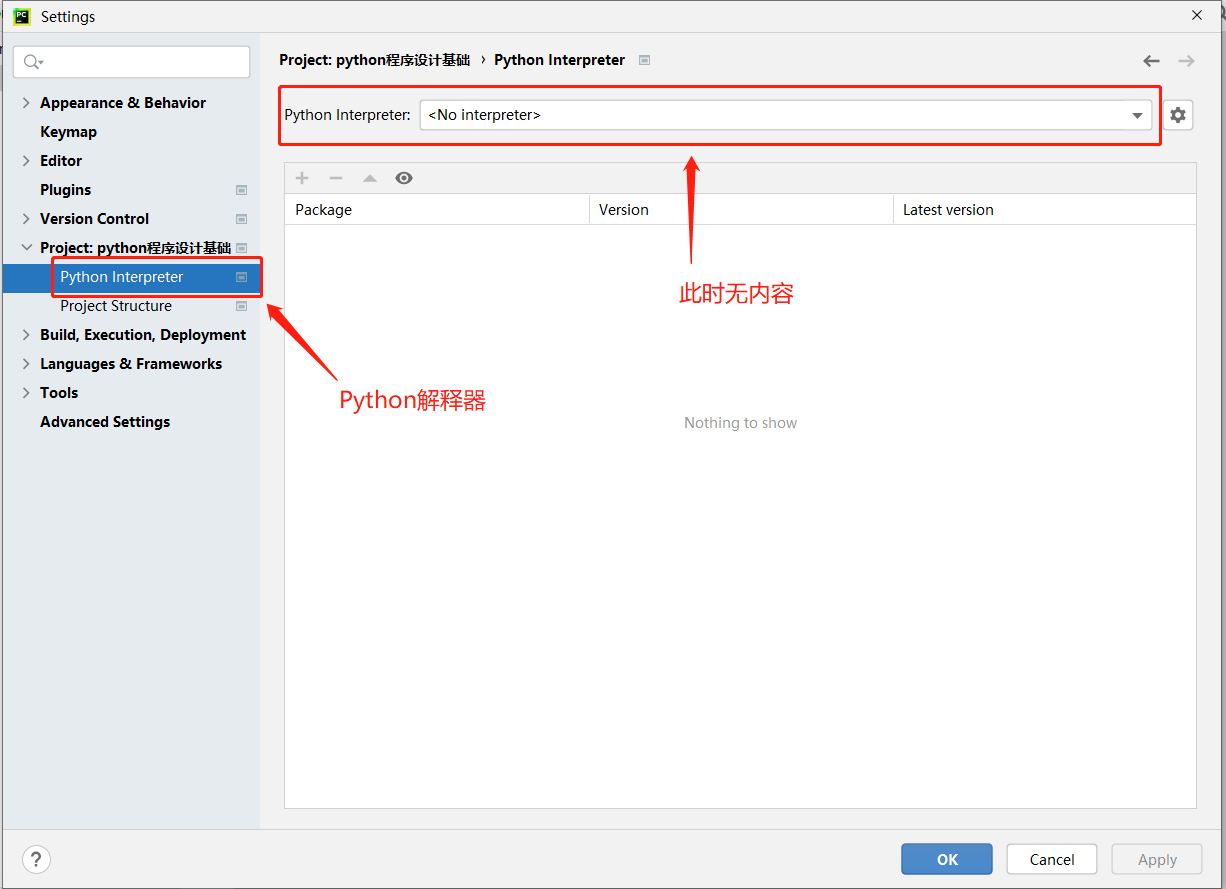Viewport: 1226px width, 889px height.
Task: Click the plus icon to install a package
Action: pos(302,178)
